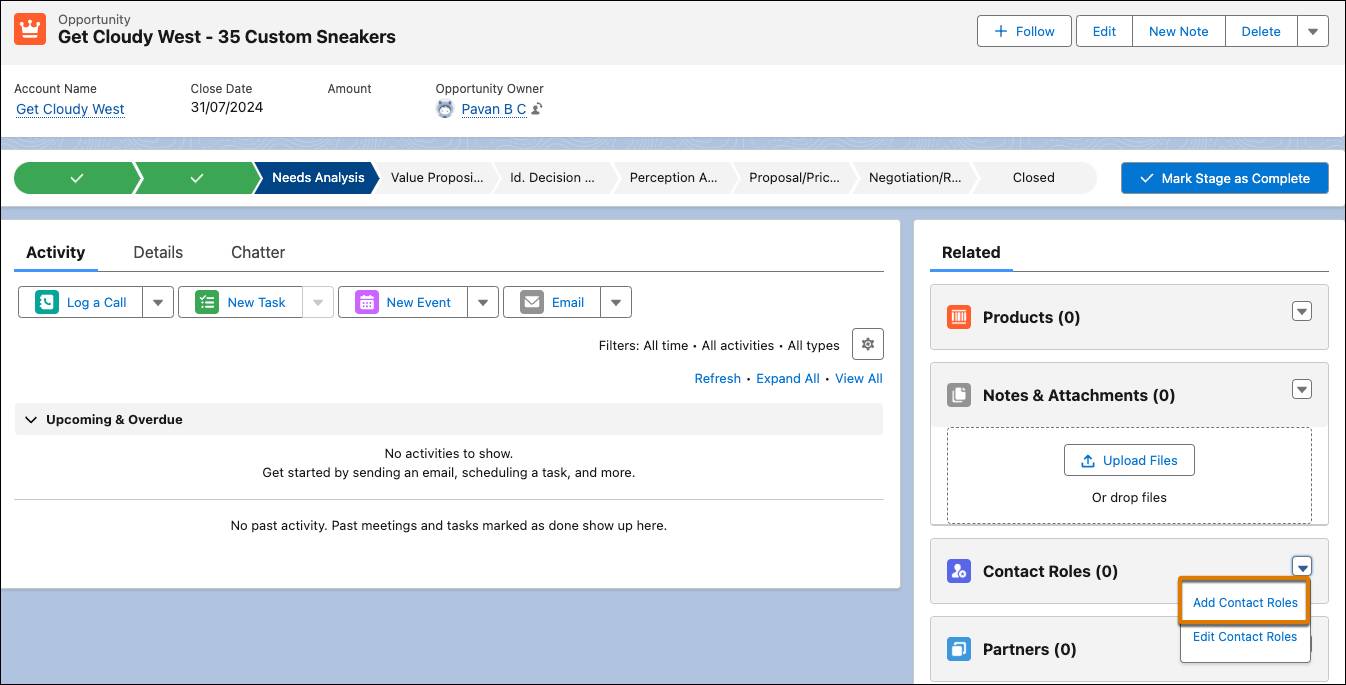Select the Related tab
This screenshot has height=685, width=1346.
[971, 252]
